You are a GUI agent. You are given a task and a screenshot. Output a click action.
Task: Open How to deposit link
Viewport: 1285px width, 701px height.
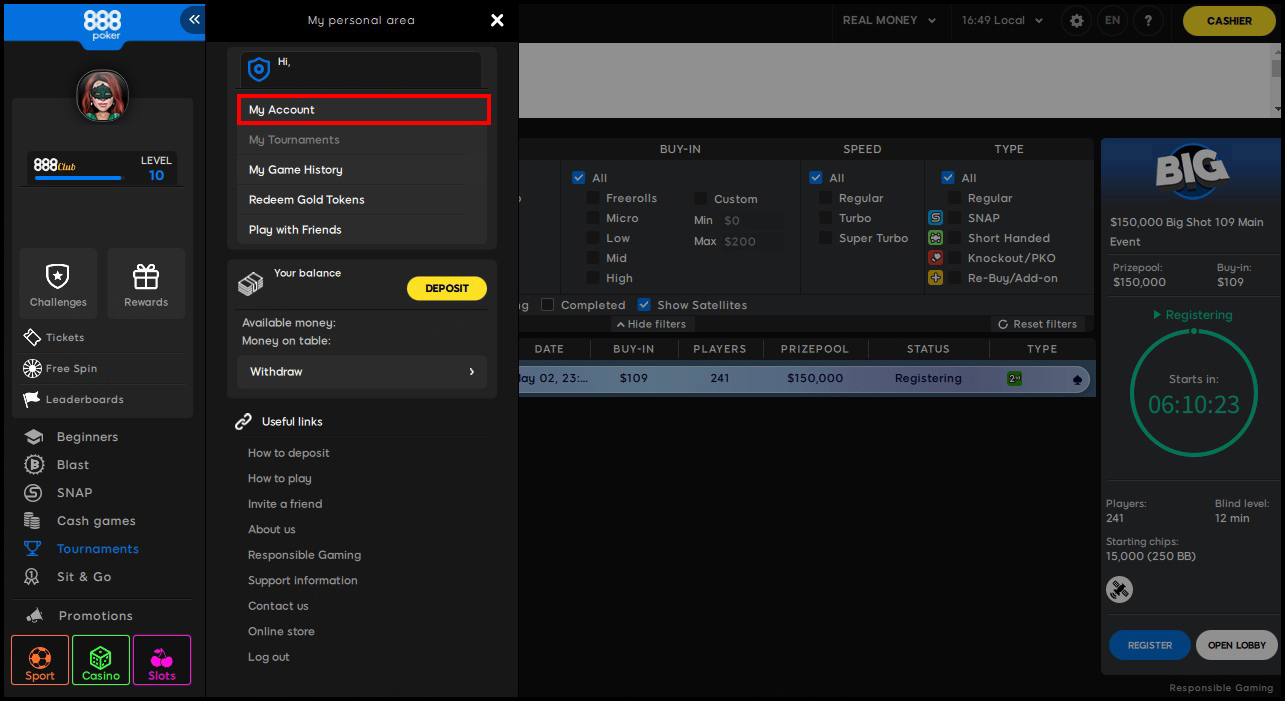[x=288, y=453]
